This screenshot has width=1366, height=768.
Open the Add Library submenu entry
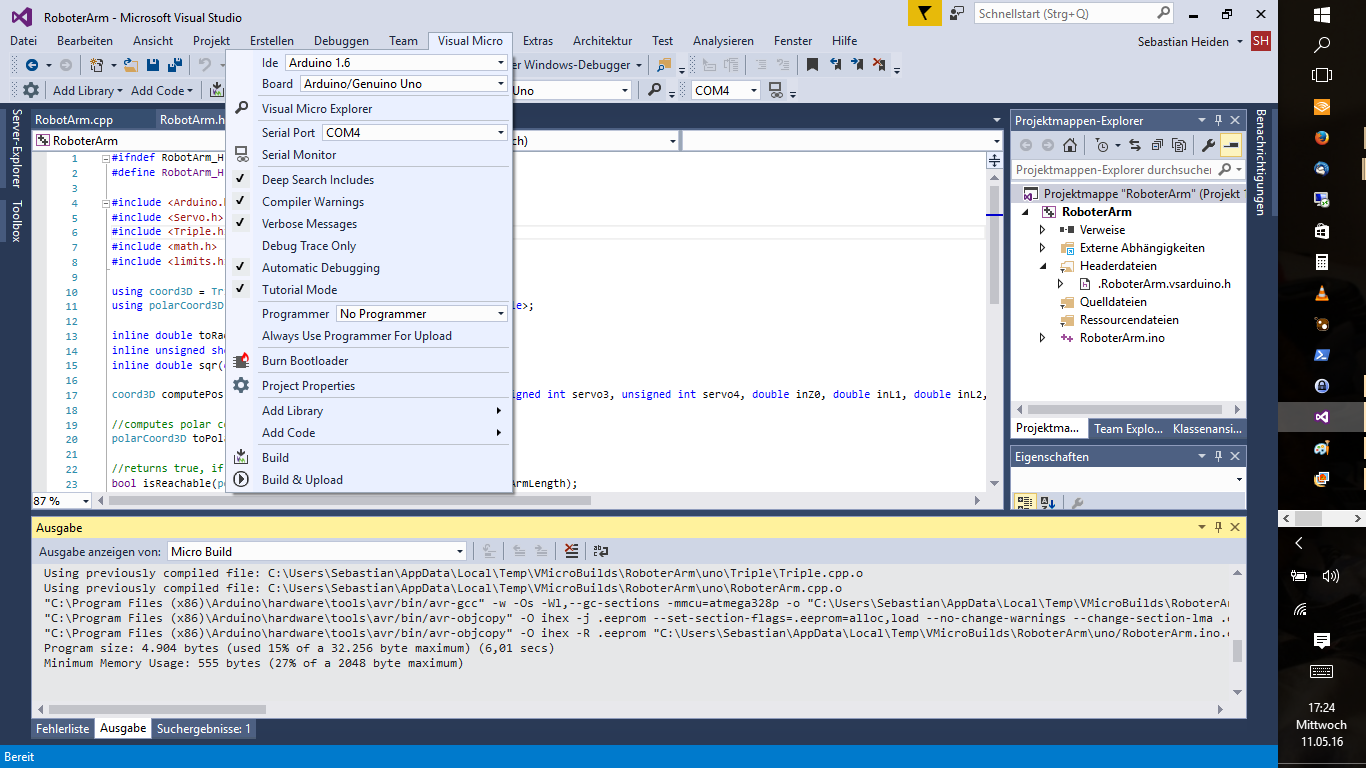(x=370, y=411)
